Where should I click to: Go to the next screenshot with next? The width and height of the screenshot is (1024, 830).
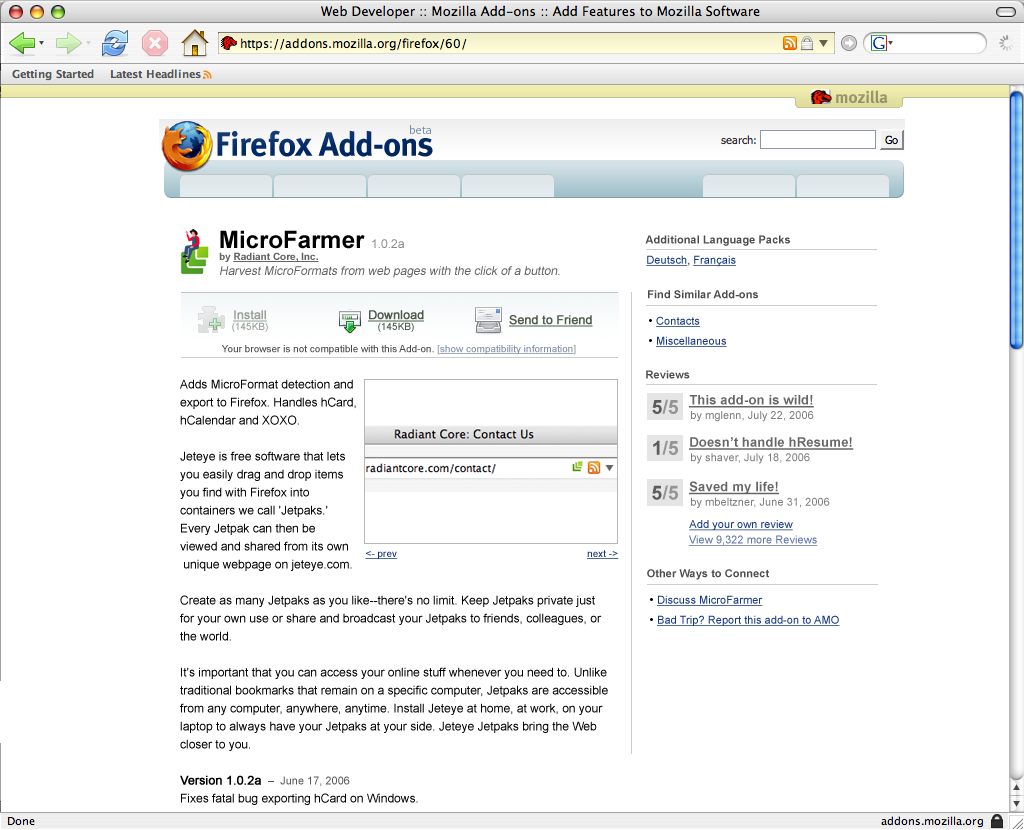pyautogui.click(x=602, y=554)
